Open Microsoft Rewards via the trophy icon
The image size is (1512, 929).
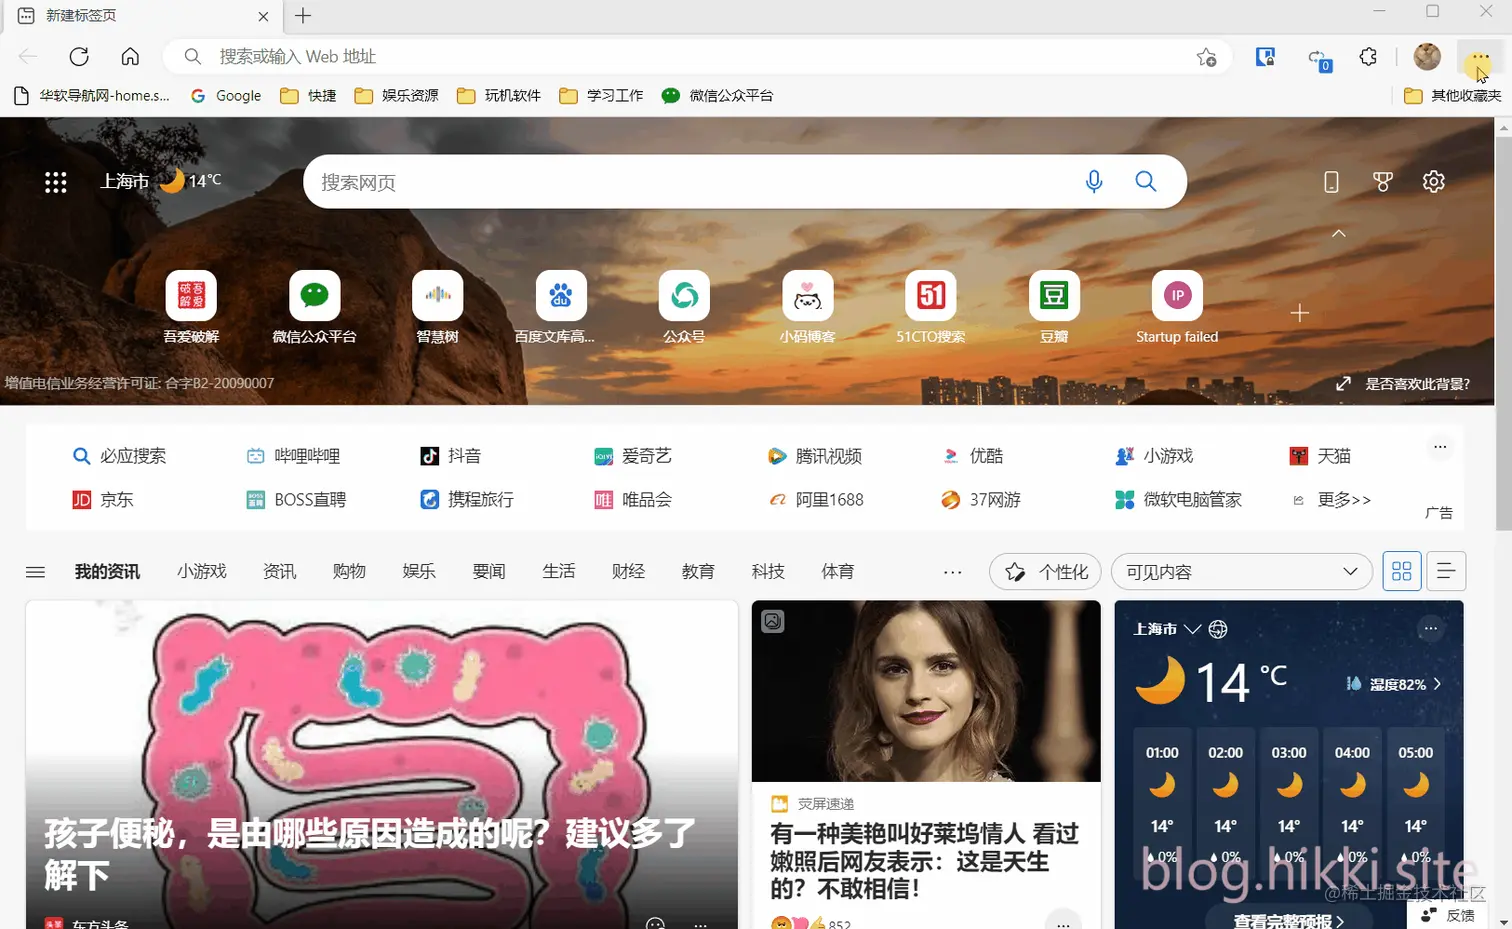click(x=1382, y=181)
